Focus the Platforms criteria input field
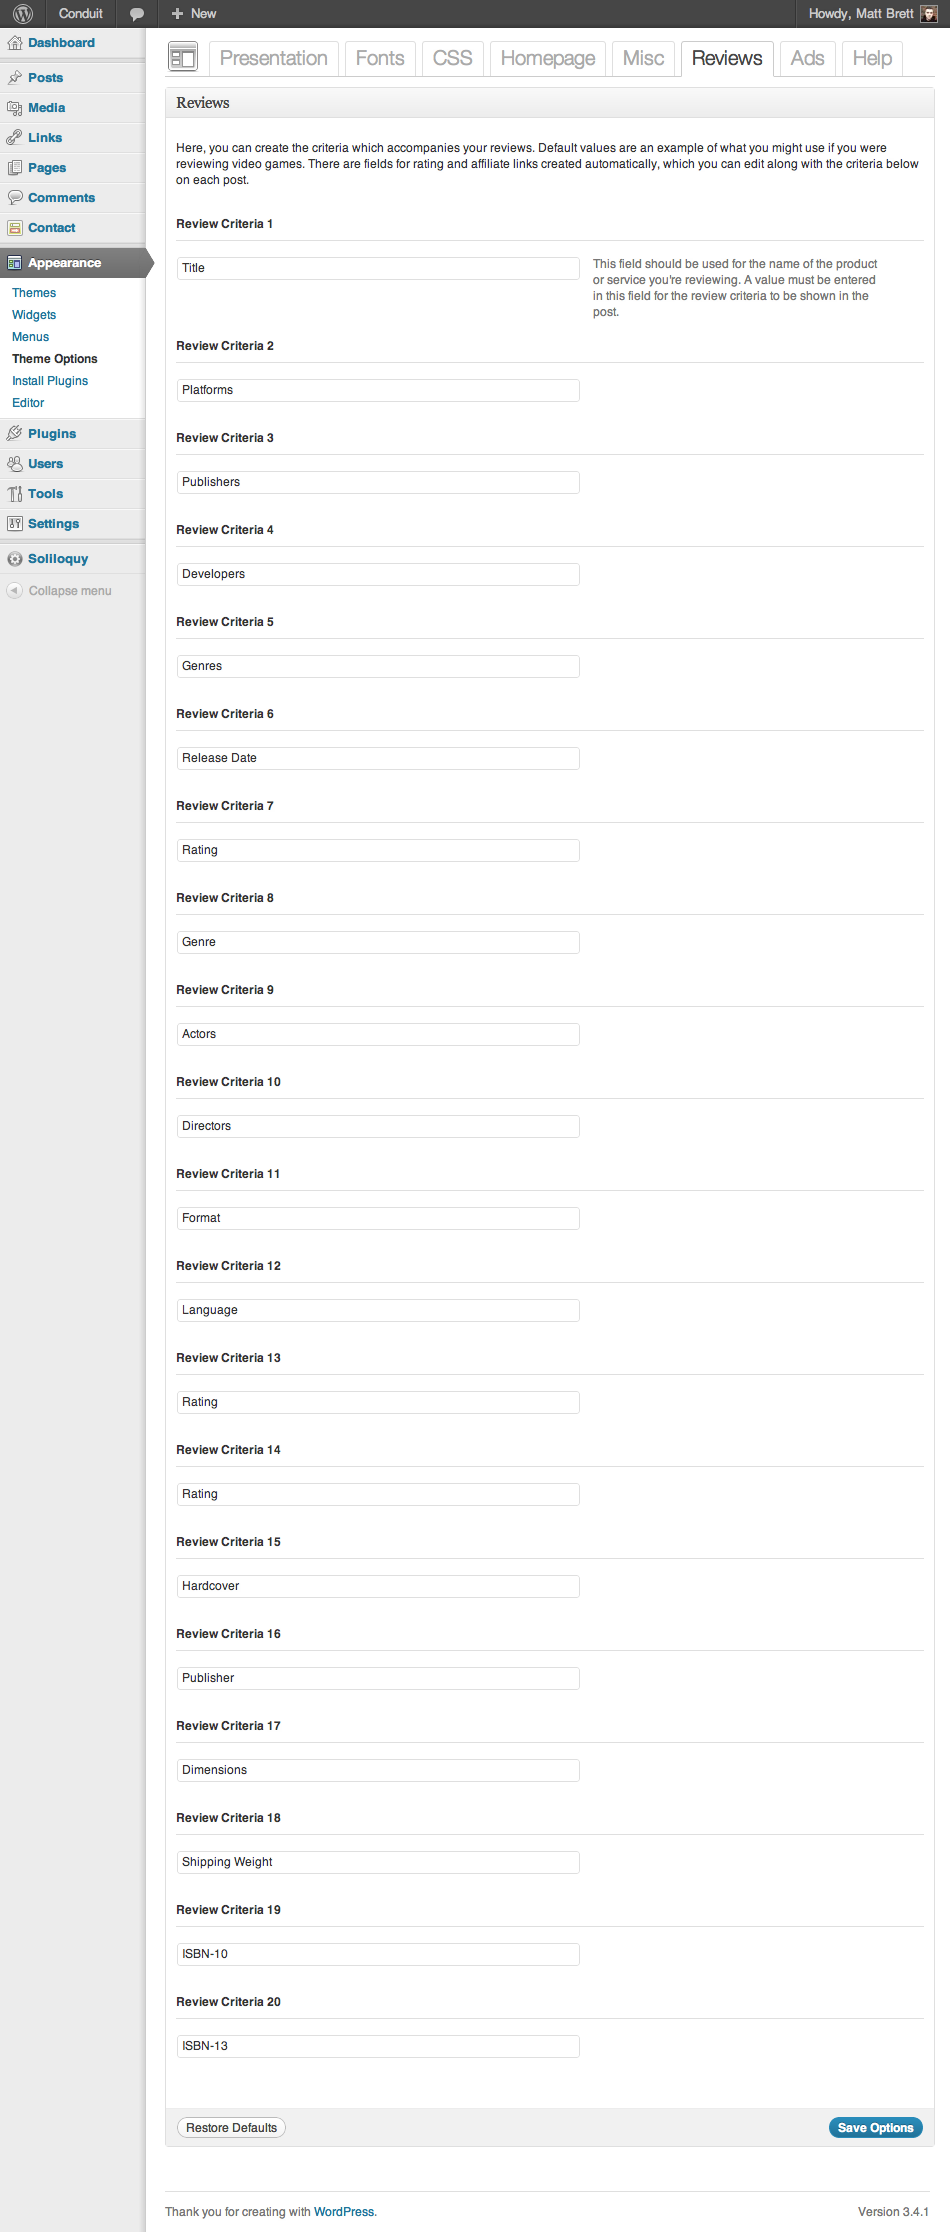 pos(378,390)
